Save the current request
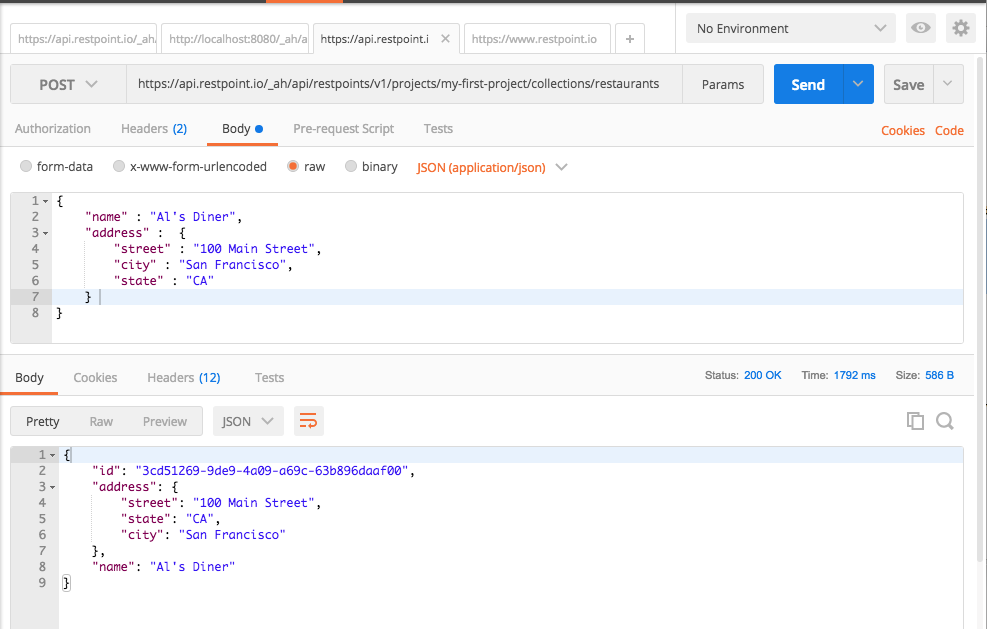 click(x=908, y=84)
